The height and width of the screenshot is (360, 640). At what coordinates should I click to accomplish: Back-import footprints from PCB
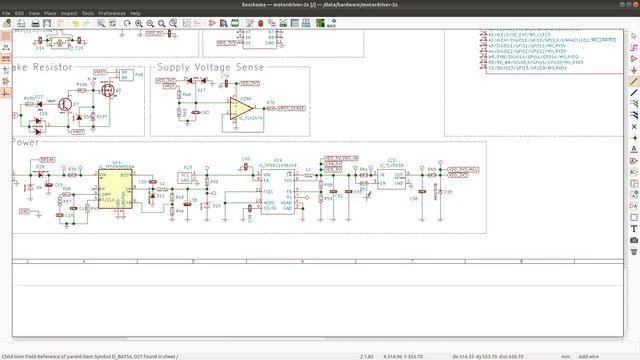(332, 23)
